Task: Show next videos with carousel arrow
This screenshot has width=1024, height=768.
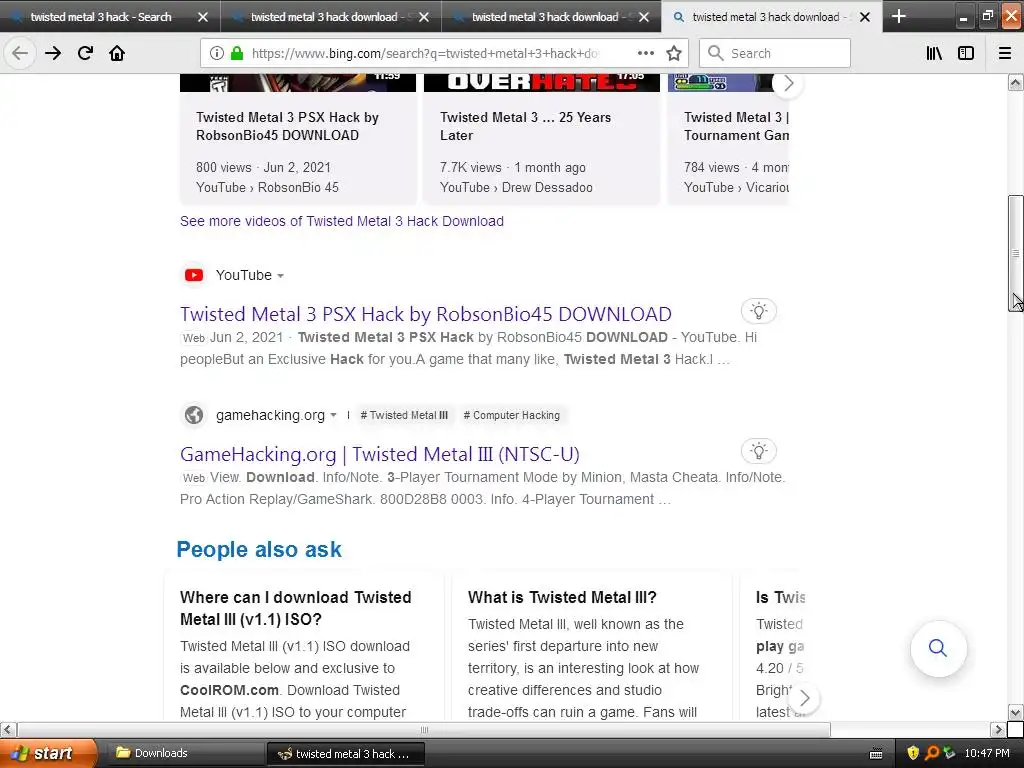Action: point(788,84)
